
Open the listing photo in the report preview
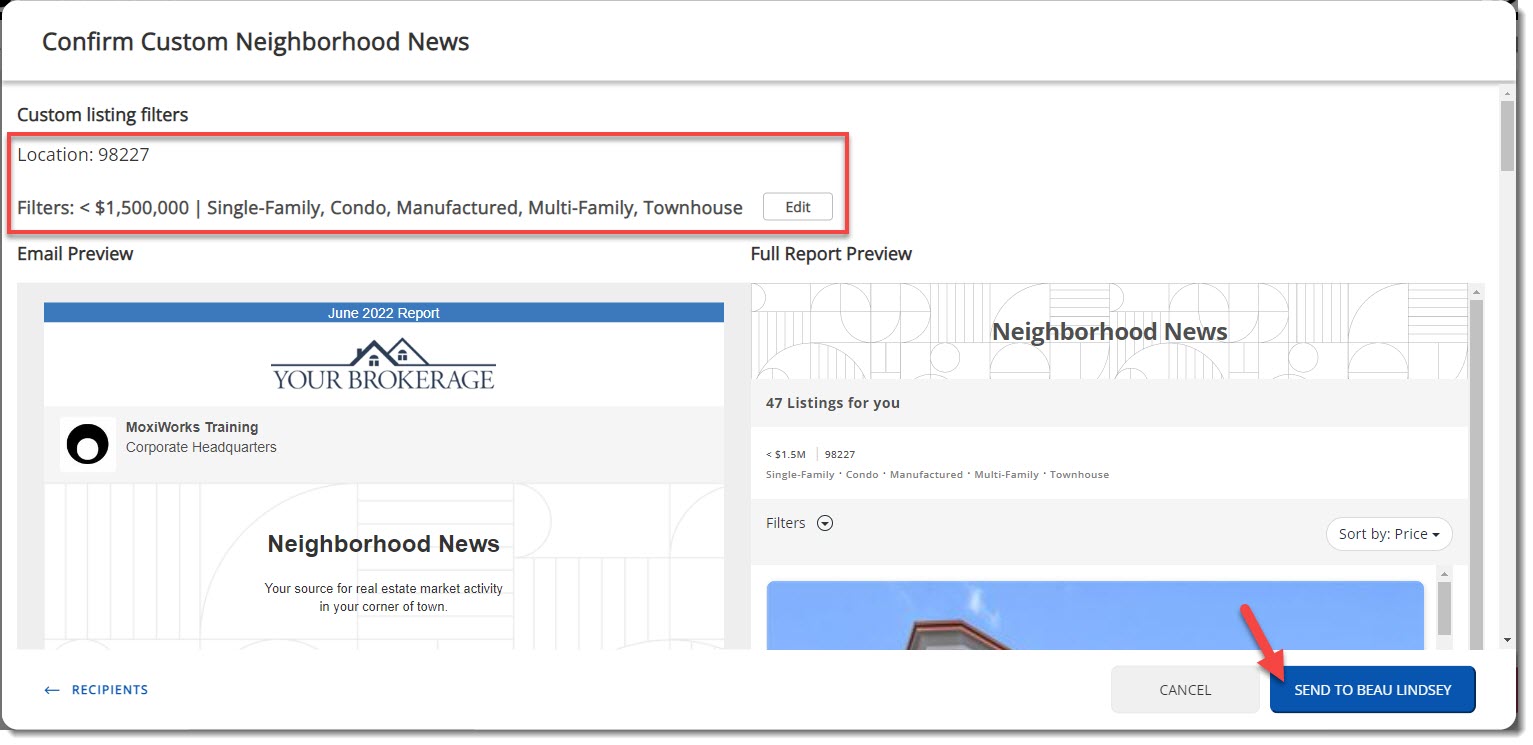1094,615
